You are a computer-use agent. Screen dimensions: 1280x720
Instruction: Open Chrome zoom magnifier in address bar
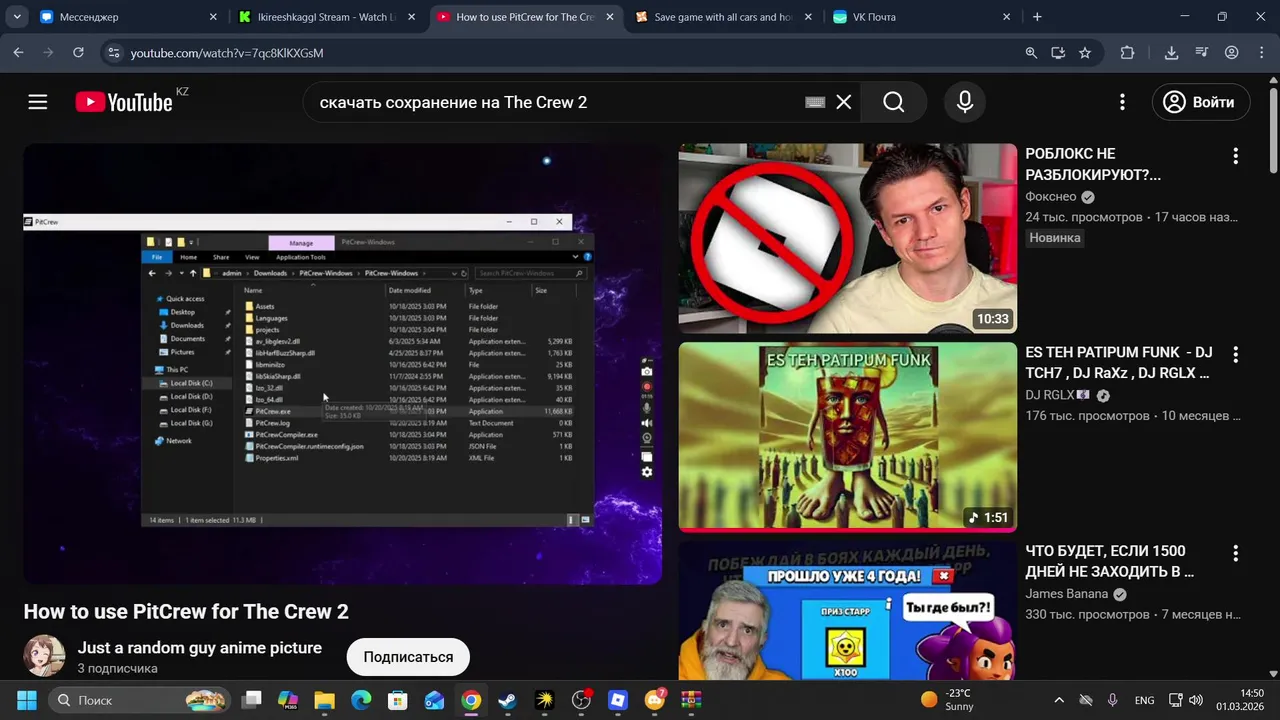[1031, 53]
